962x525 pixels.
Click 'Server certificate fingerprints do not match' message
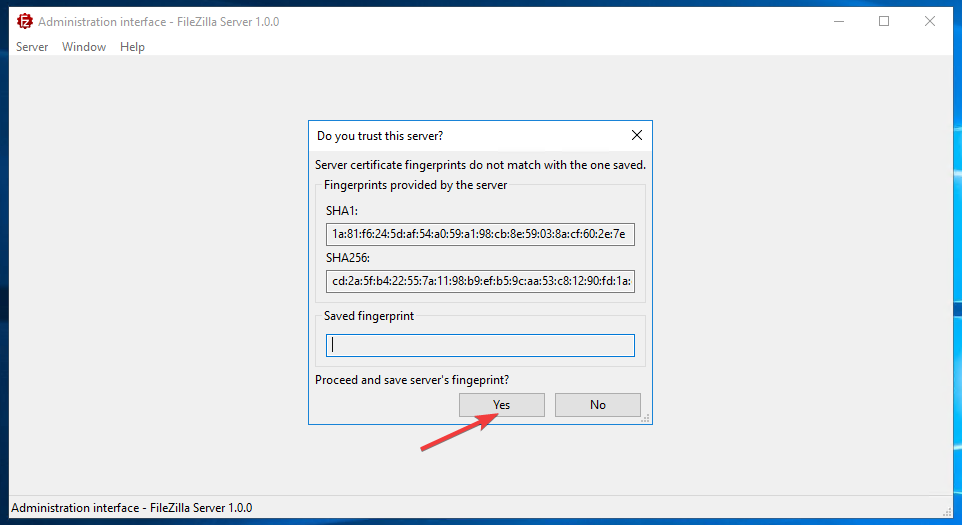click(x=480, y=165)
